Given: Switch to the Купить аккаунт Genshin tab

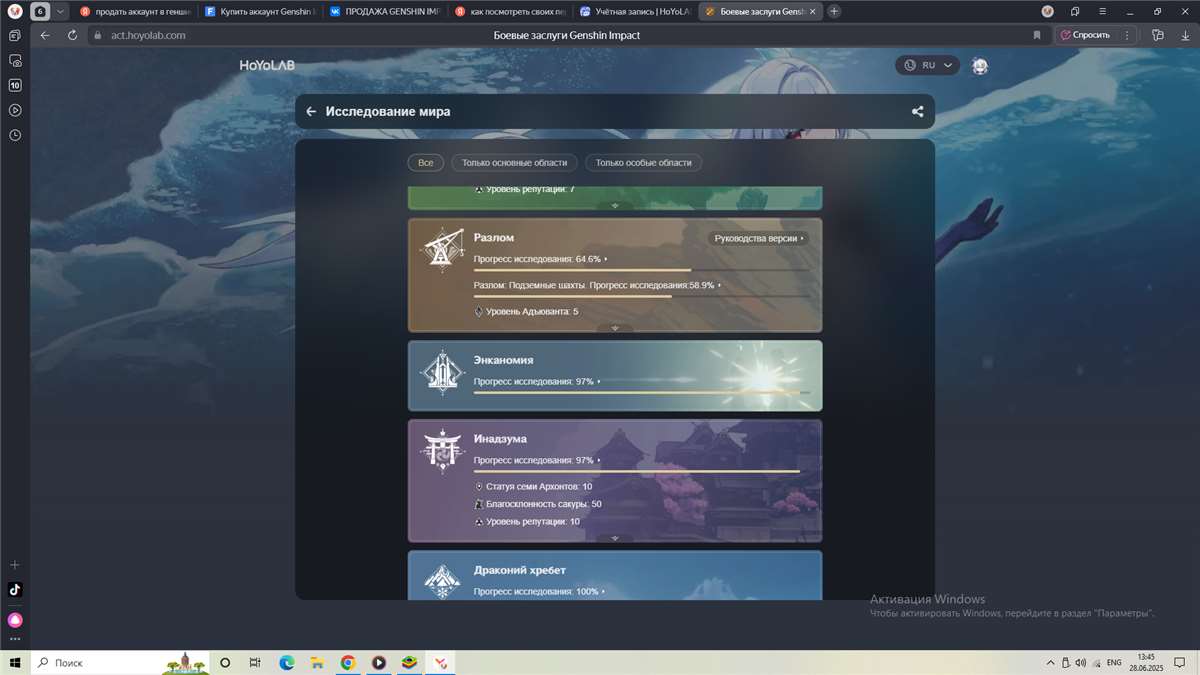Looking at the screenshot, I should (x=260, y=11).
